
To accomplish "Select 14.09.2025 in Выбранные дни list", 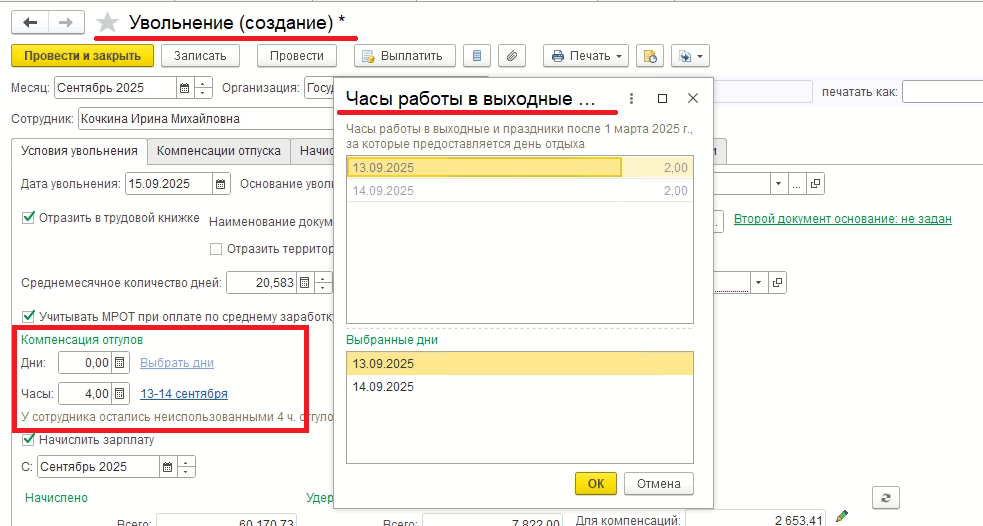I will point(520,387).
